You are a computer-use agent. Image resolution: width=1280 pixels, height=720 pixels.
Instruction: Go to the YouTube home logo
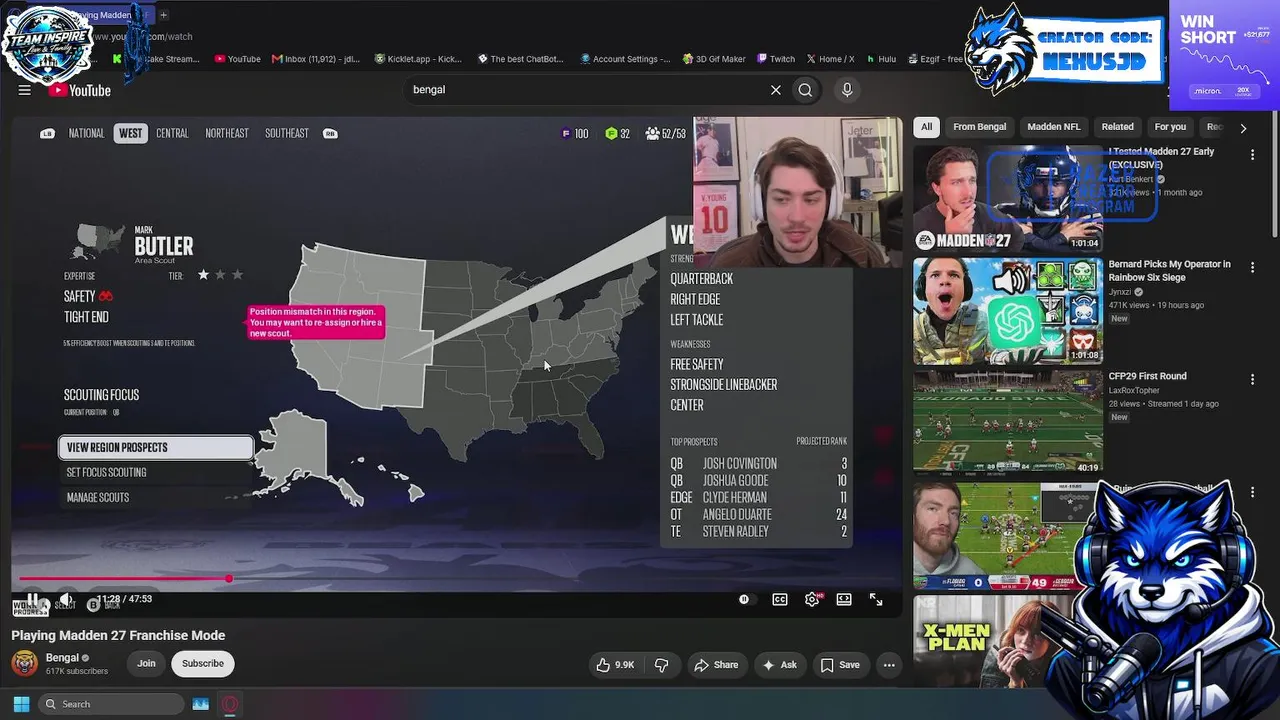click(79, 90)
